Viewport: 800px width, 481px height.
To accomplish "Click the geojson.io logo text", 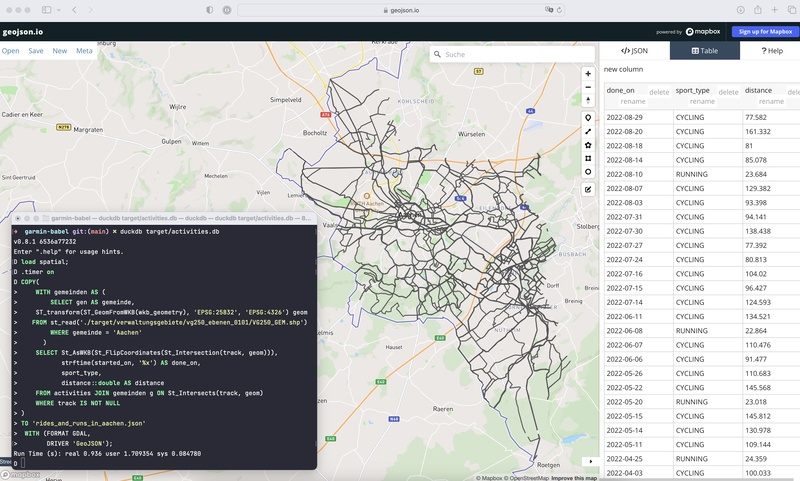I will click(x=23, y=32).
